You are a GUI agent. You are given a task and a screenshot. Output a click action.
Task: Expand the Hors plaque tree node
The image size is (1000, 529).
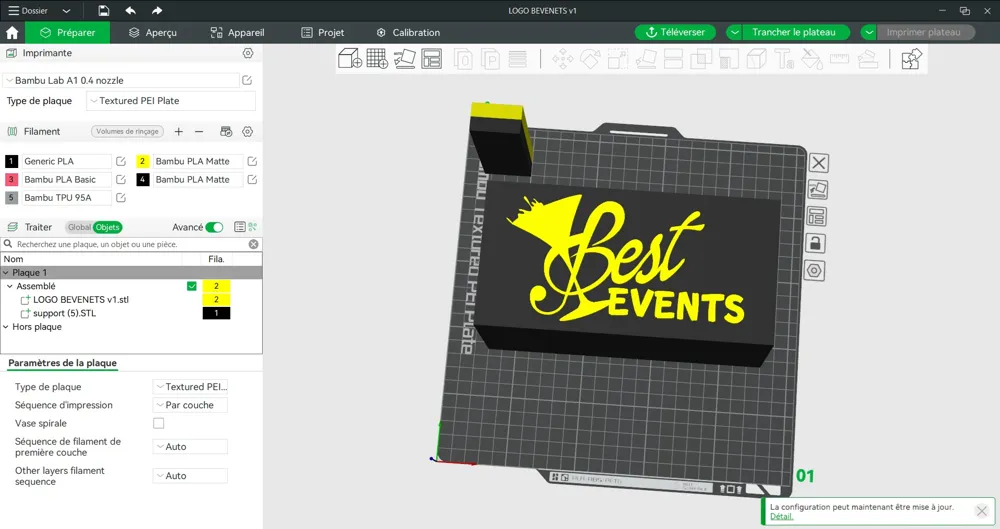pyautogui.click(x=6, y=327)
